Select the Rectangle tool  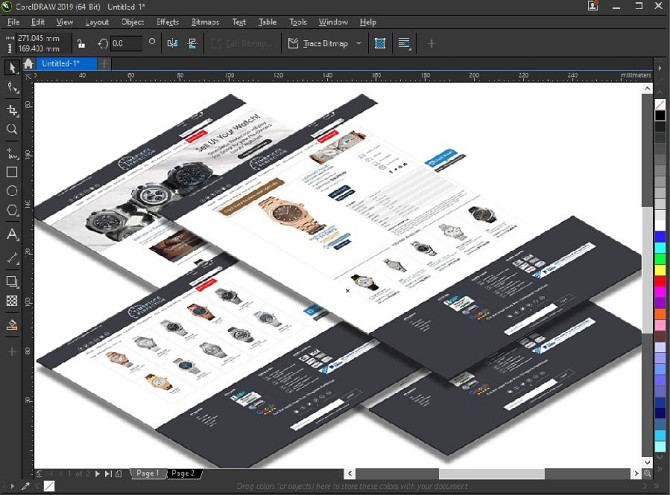coord(12,172)
